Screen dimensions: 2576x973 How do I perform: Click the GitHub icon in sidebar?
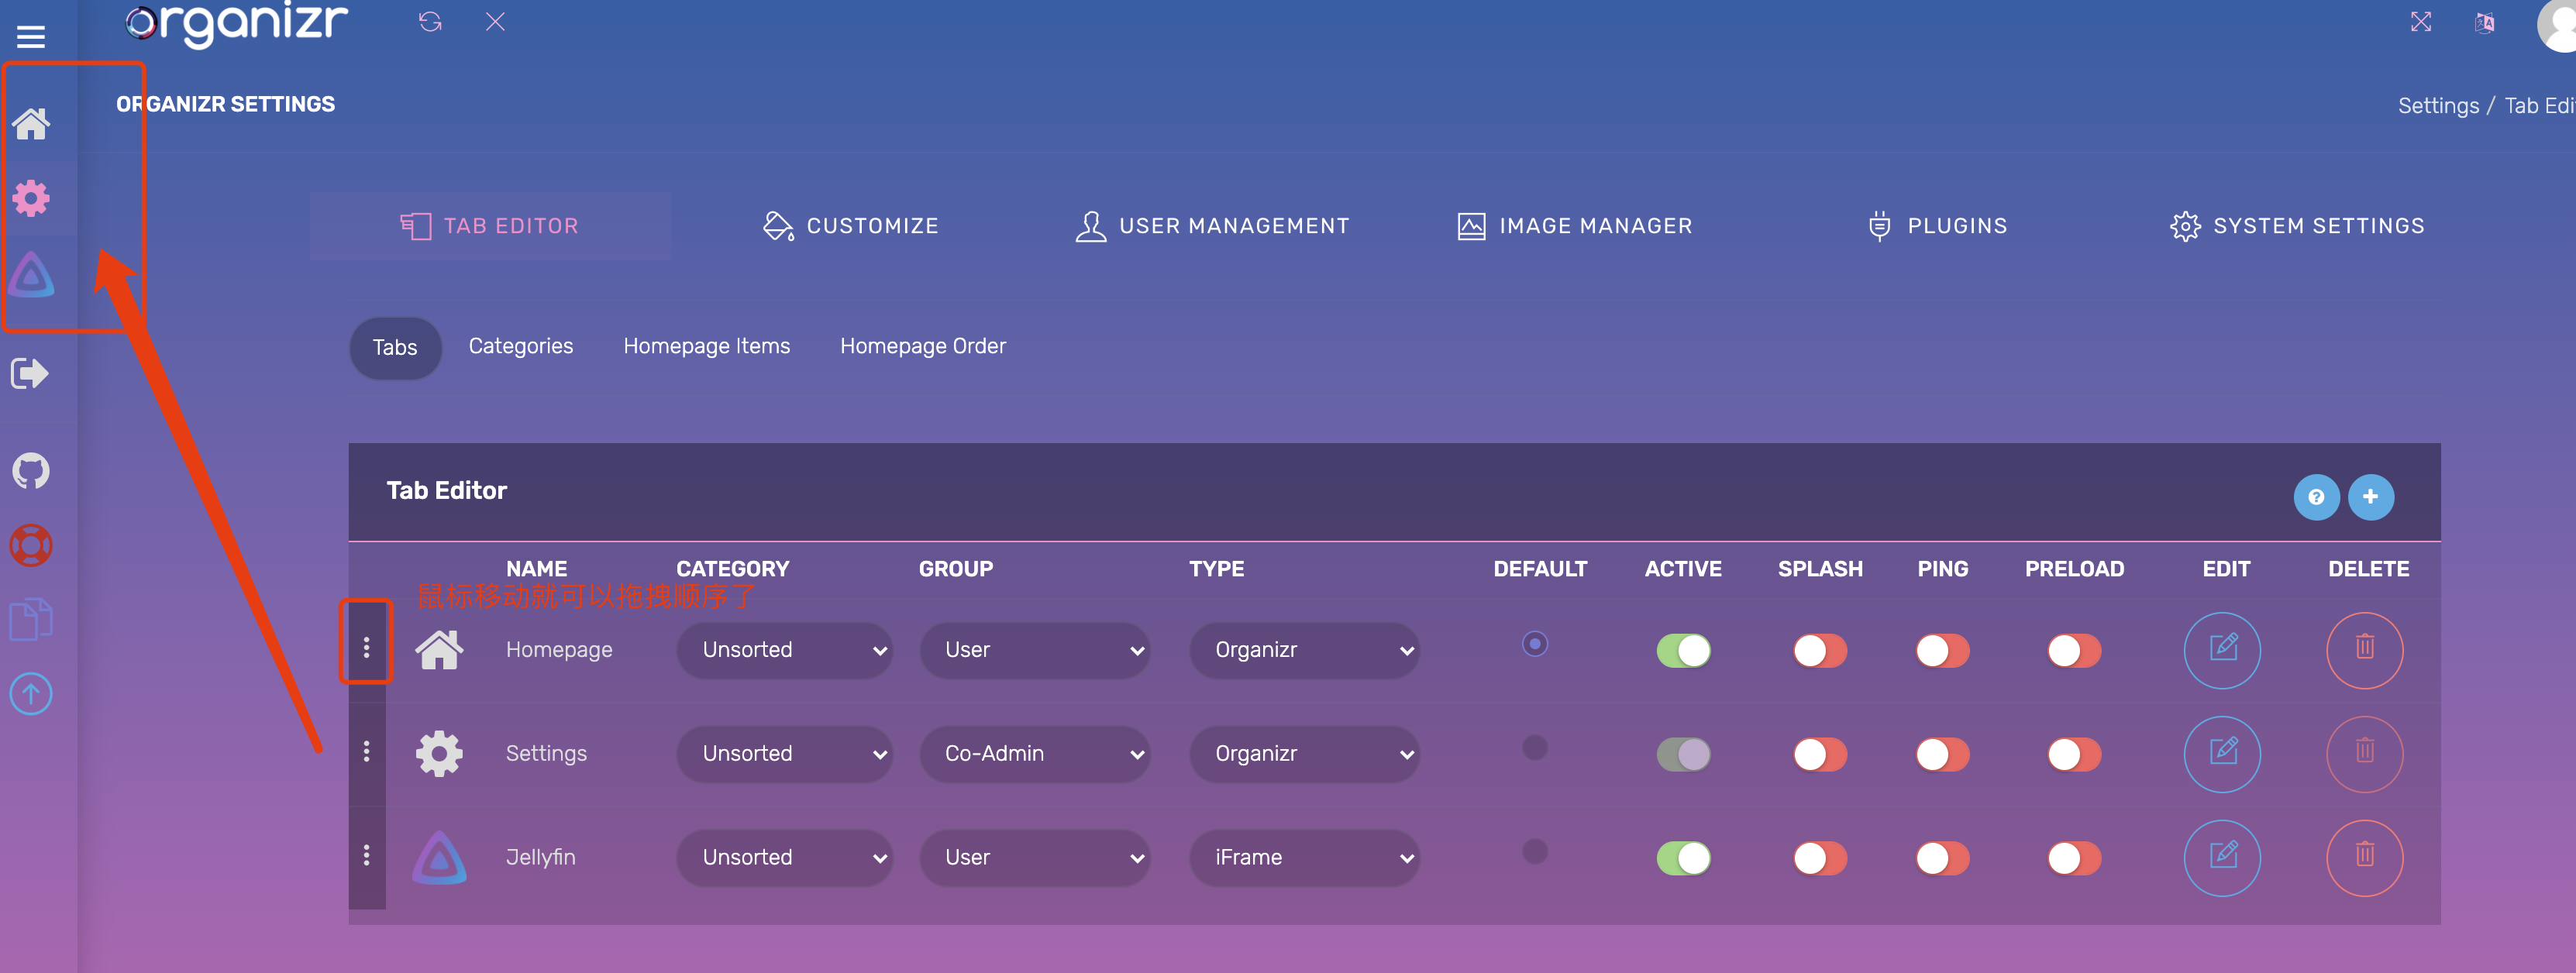click(31, 470)
